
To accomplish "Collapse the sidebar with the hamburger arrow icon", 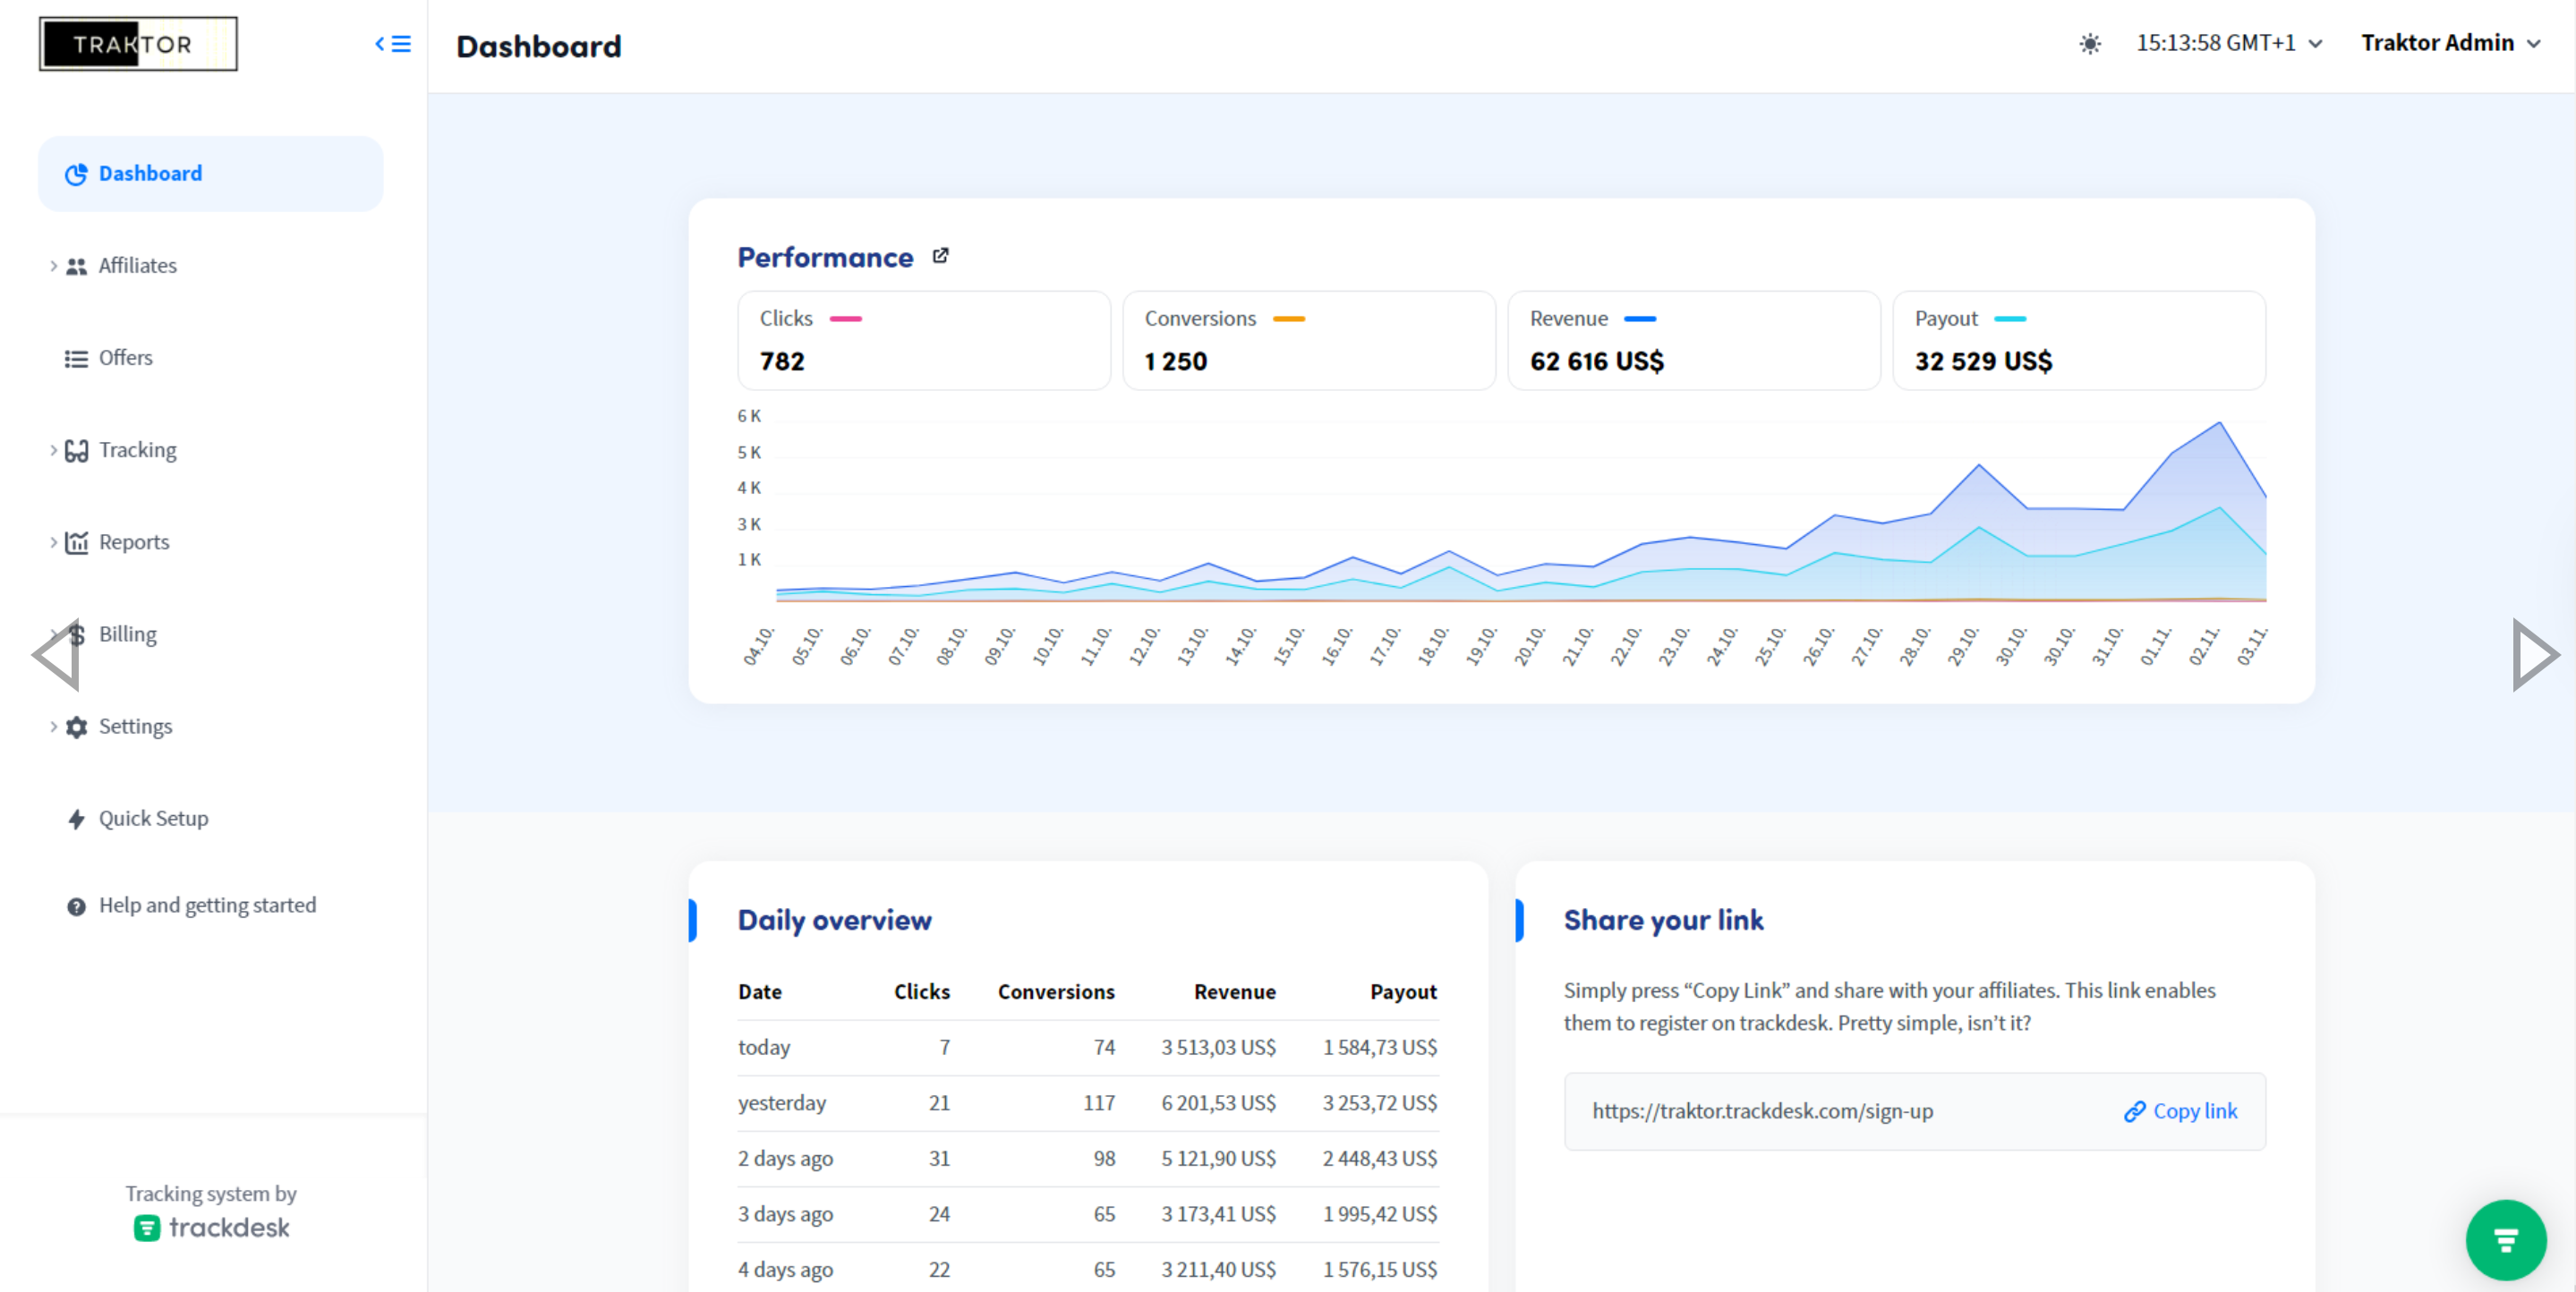I will [x=393, y=44].
